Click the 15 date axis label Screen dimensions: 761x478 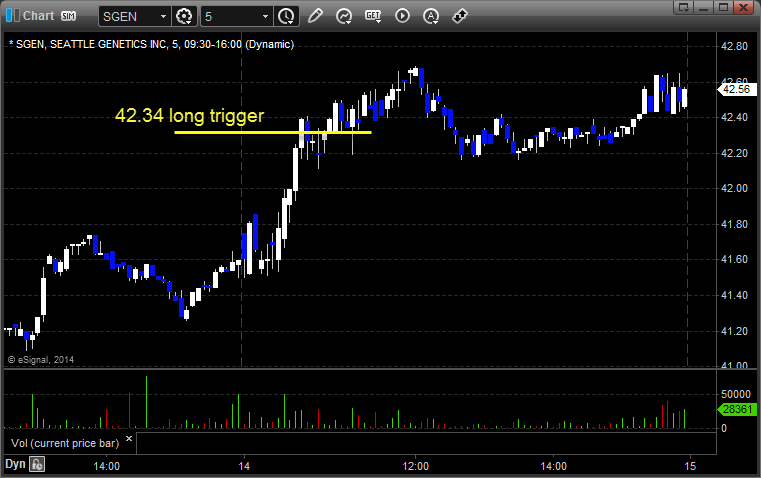[690, 466]
